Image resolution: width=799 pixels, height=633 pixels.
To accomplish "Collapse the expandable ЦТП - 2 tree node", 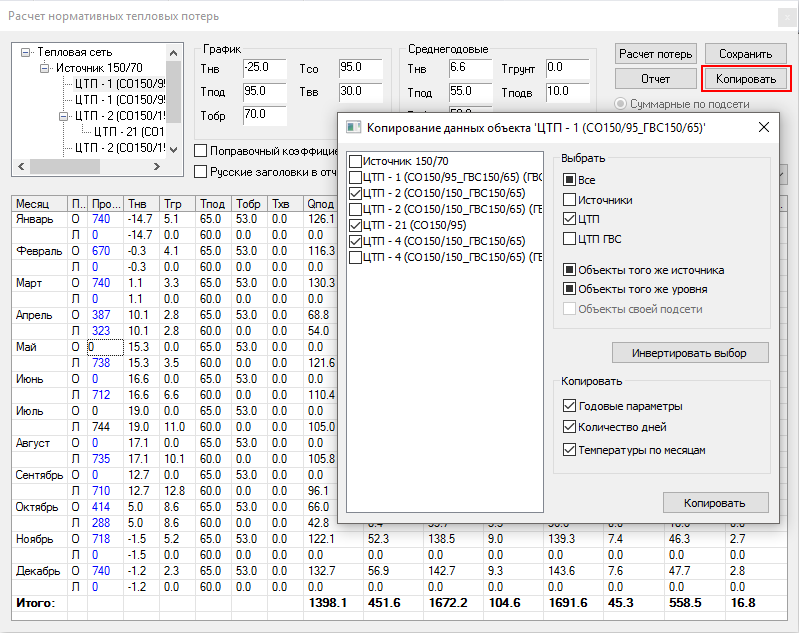I will click(x=63, y=116).
